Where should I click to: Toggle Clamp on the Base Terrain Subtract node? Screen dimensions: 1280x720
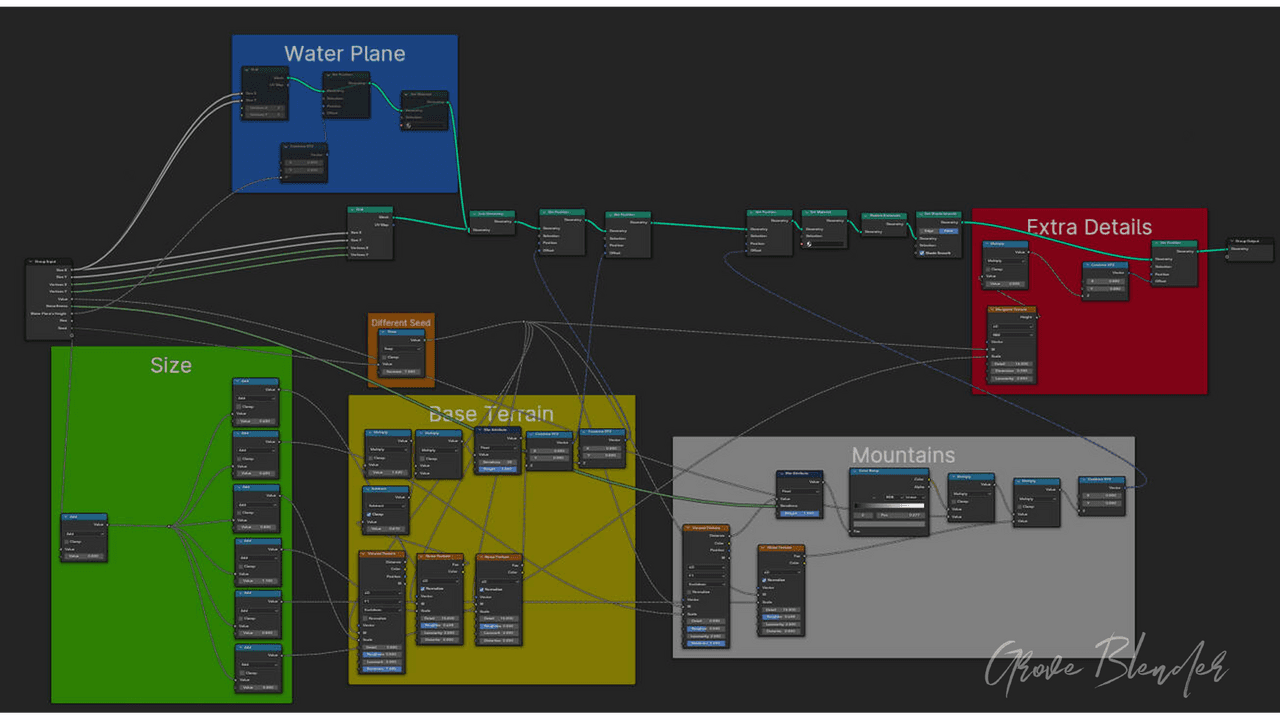coord(369,513)
